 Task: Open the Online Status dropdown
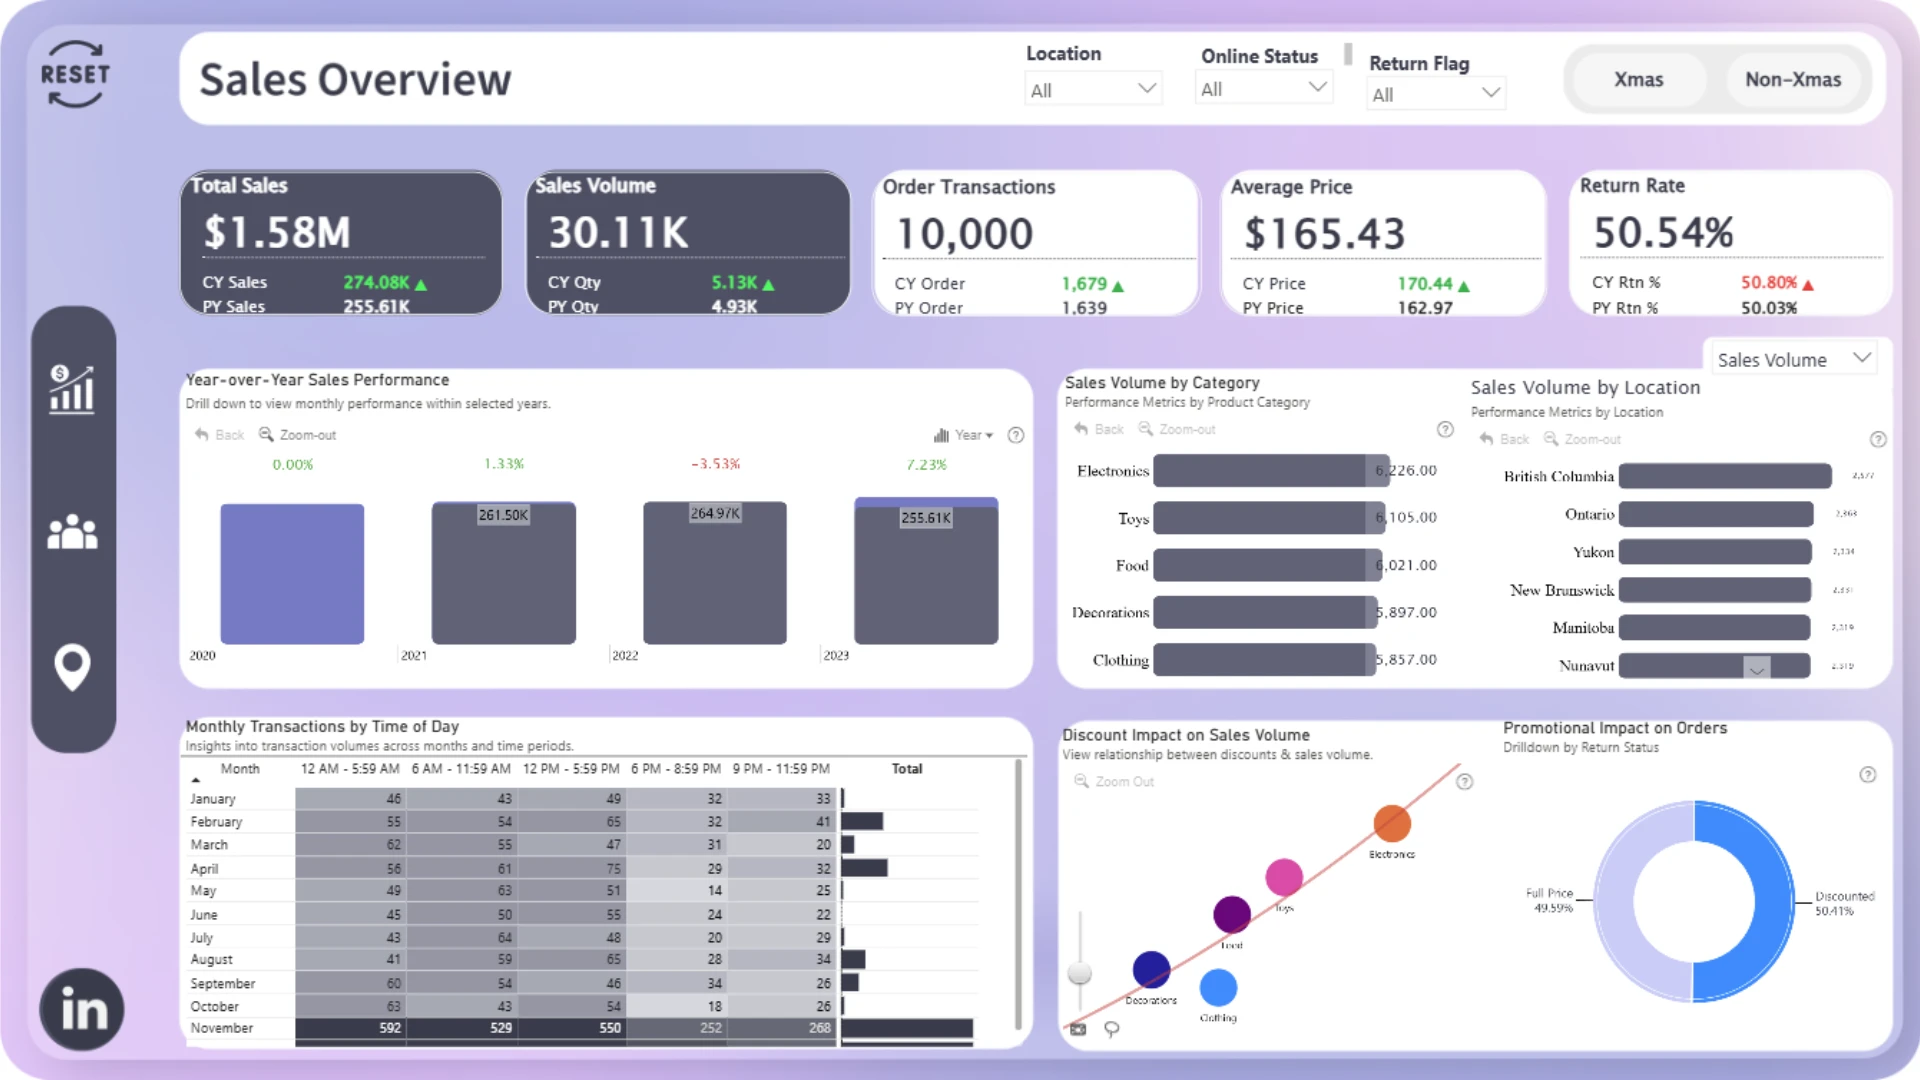click(x=1264, y=89)
